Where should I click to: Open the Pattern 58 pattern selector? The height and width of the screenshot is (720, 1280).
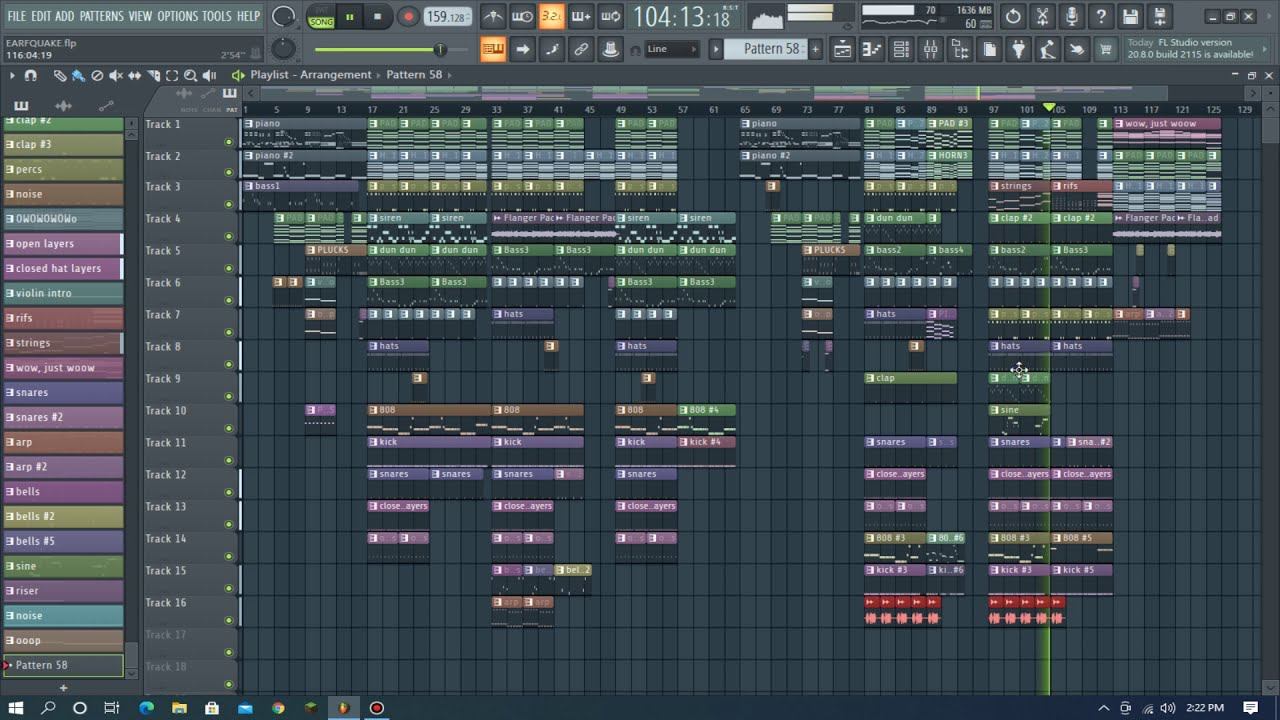(x=765, y=49)
